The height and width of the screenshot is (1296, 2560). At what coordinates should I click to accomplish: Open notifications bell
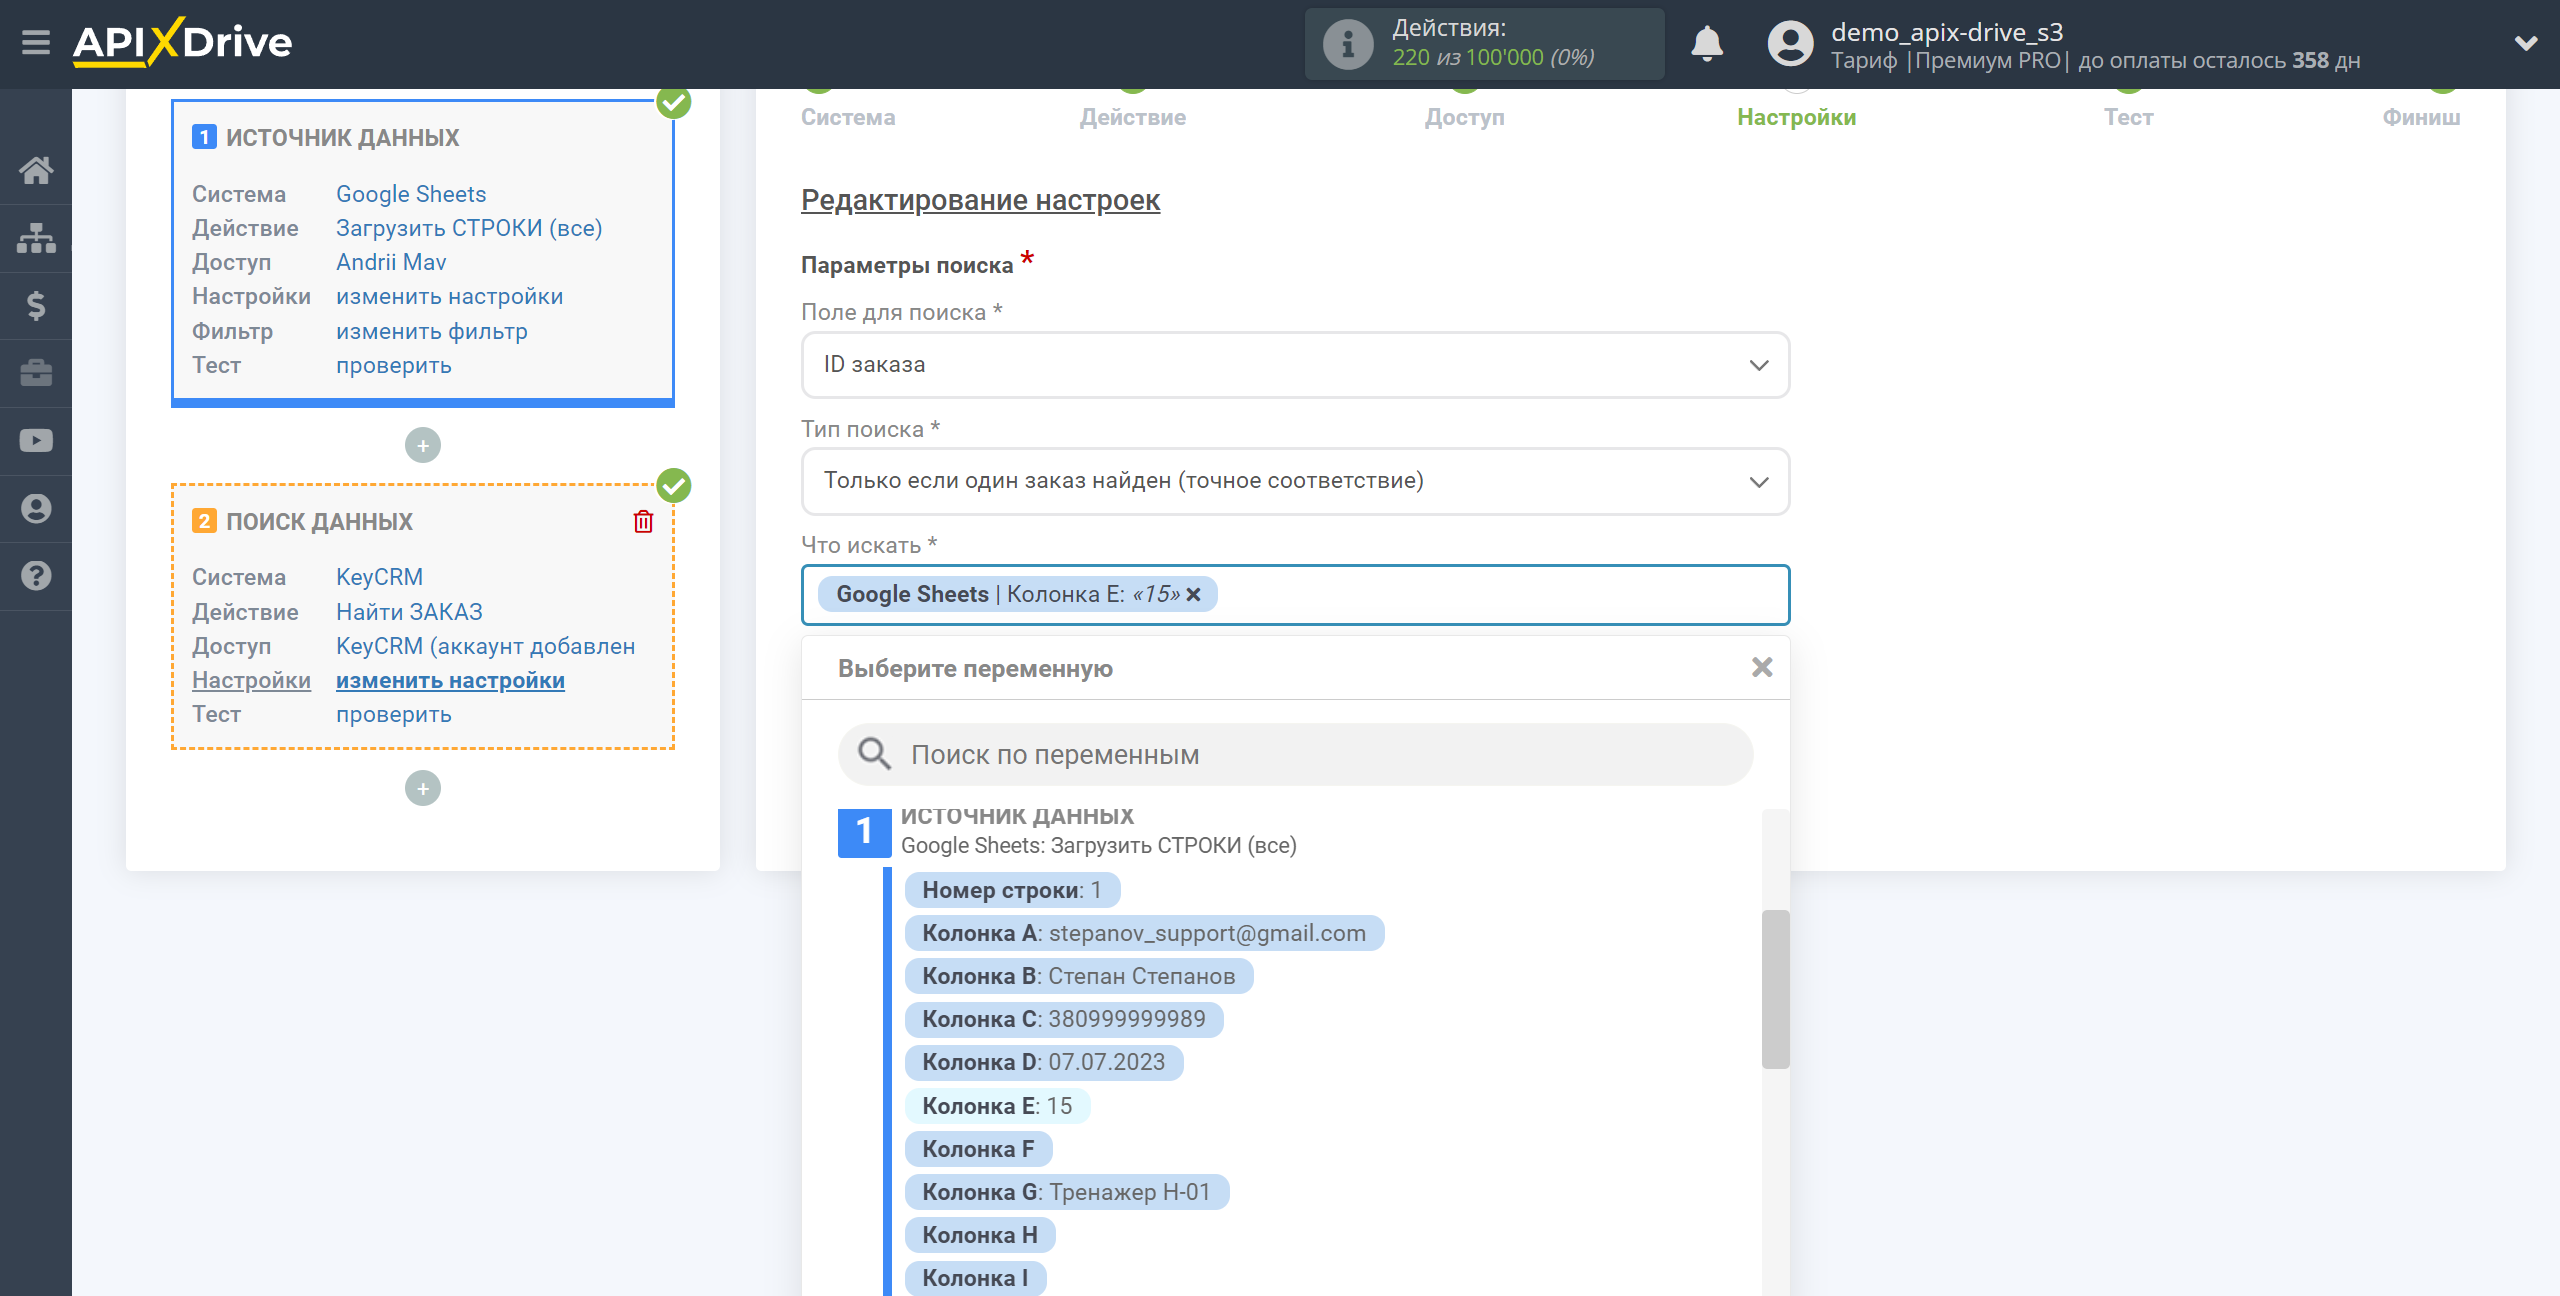[x=1707, y=44]
